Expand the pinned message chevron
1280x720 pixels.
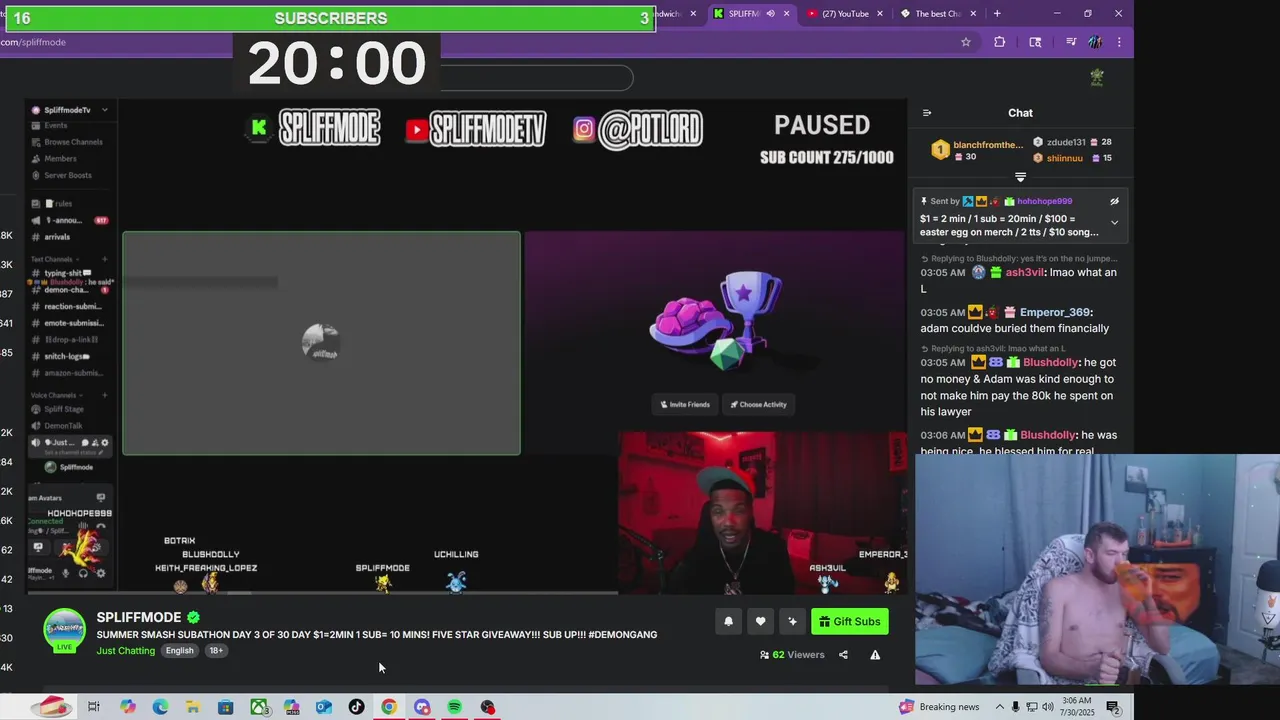(x=1114, y=222)
